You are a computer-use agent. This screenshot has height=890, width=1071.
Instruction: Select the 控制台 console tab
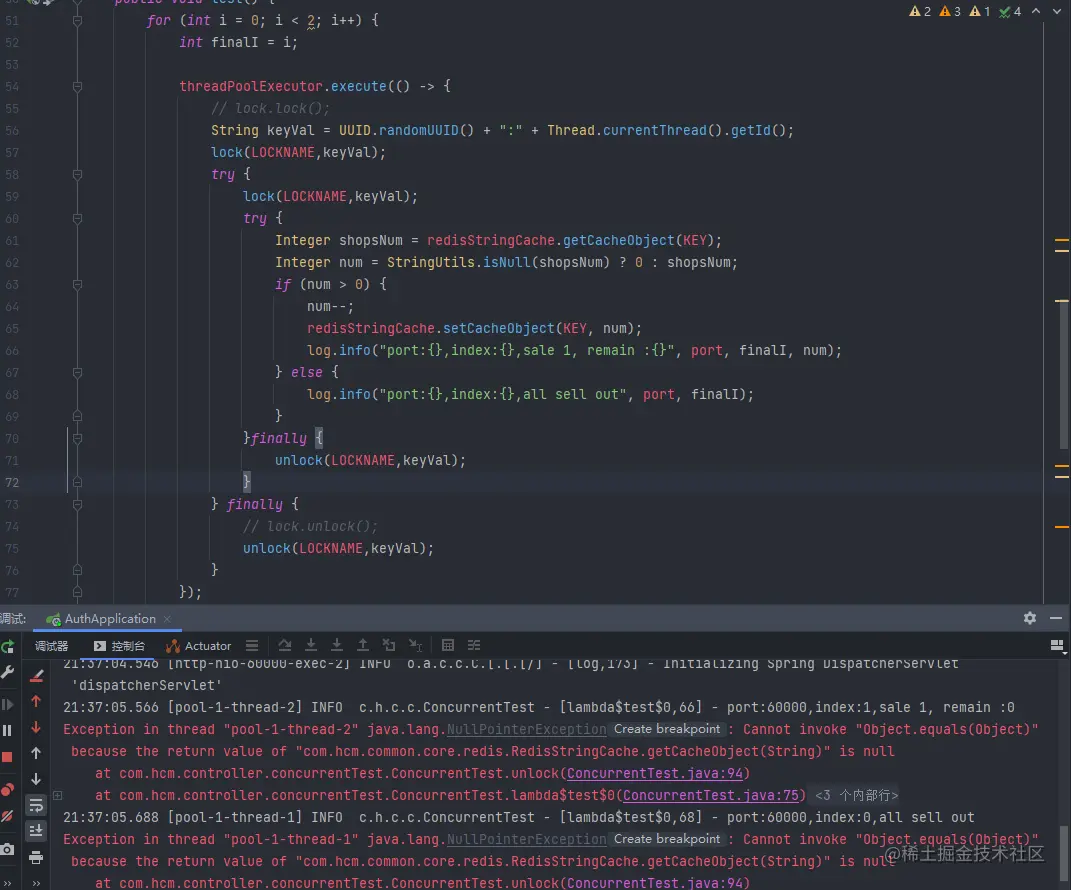(x=120, y=646)
